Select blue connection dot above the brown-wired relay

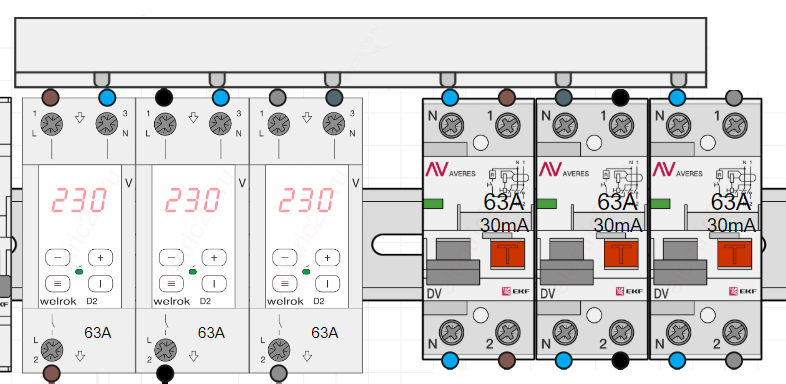(107, 97)
